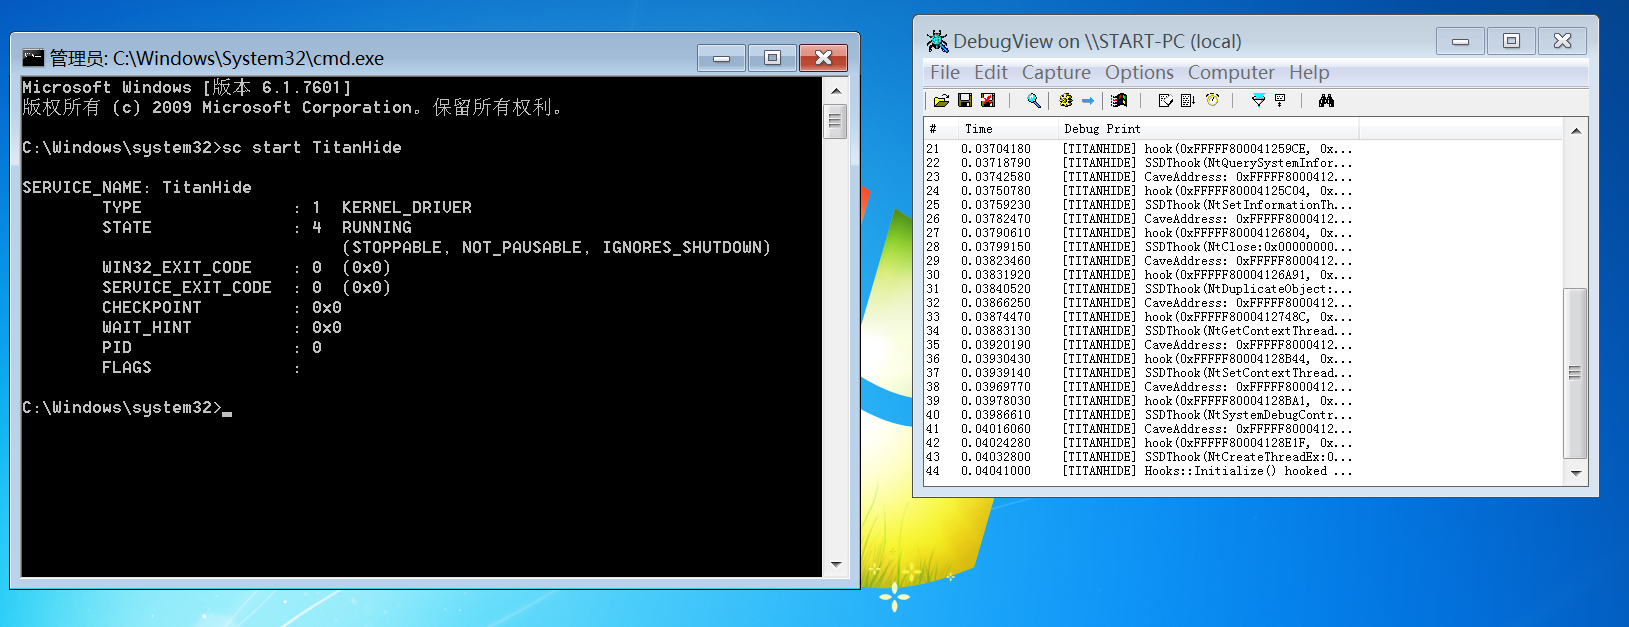Click the binoculars Find icon

1327,100
